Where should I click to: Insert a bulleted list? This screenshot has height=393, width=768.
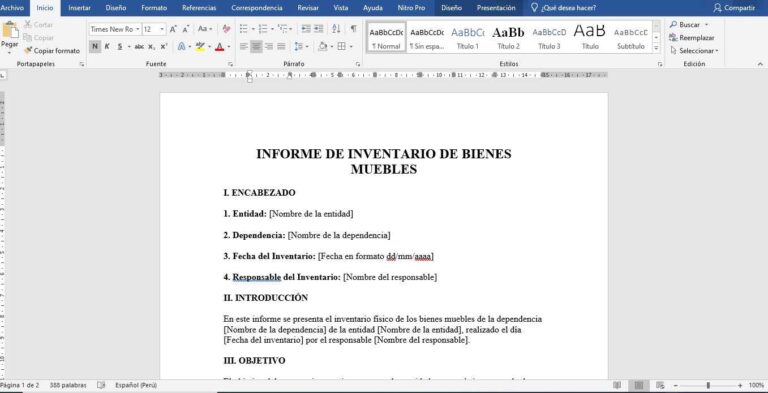click(243, 29)
